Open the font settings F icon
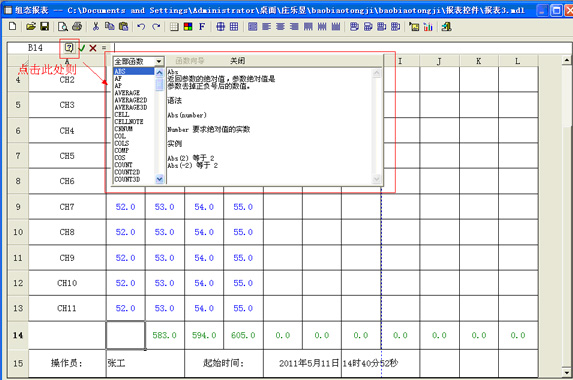The image size is (573, 380). coord(202,26)
